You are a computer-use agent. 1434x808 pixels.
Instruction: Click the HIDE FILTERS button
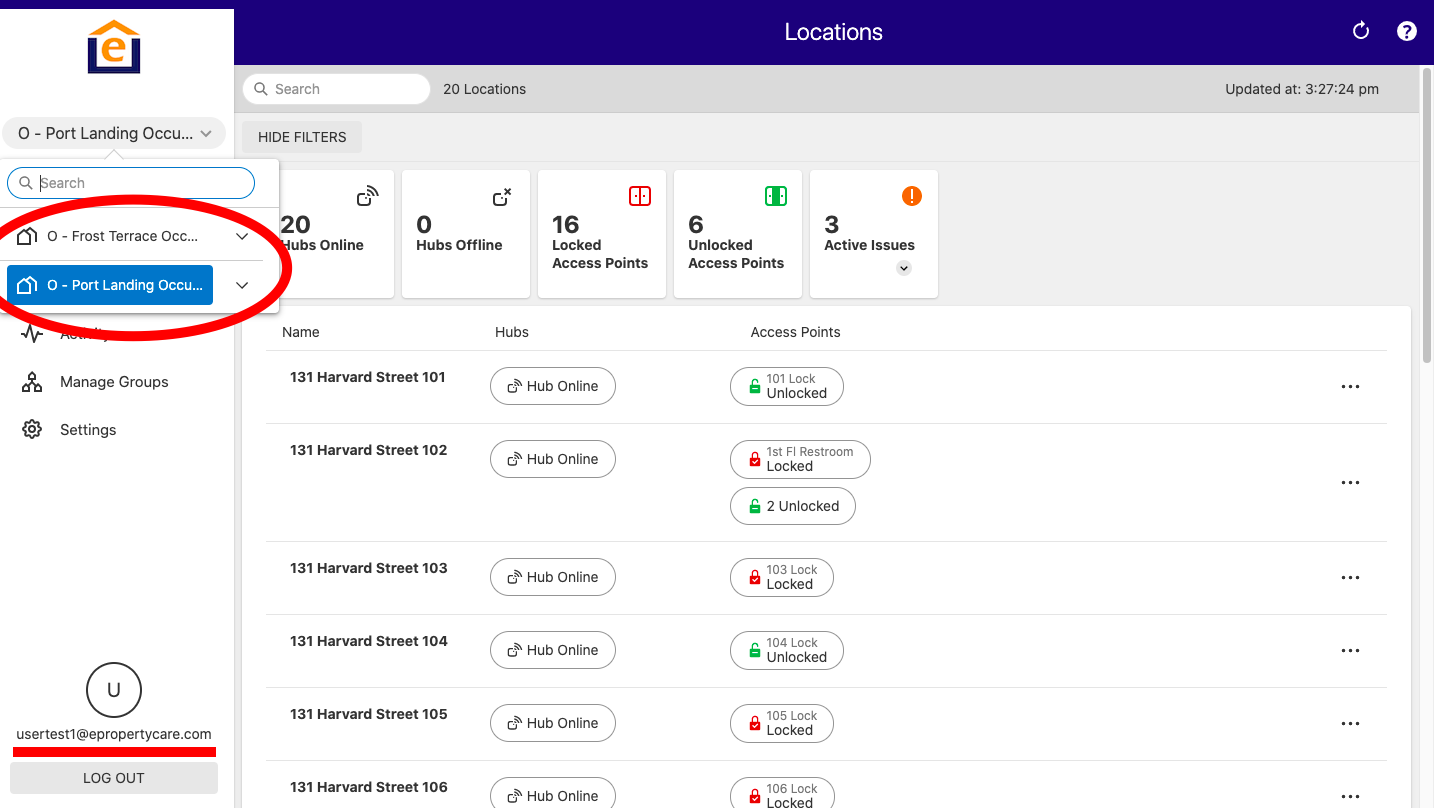point(302,137)
